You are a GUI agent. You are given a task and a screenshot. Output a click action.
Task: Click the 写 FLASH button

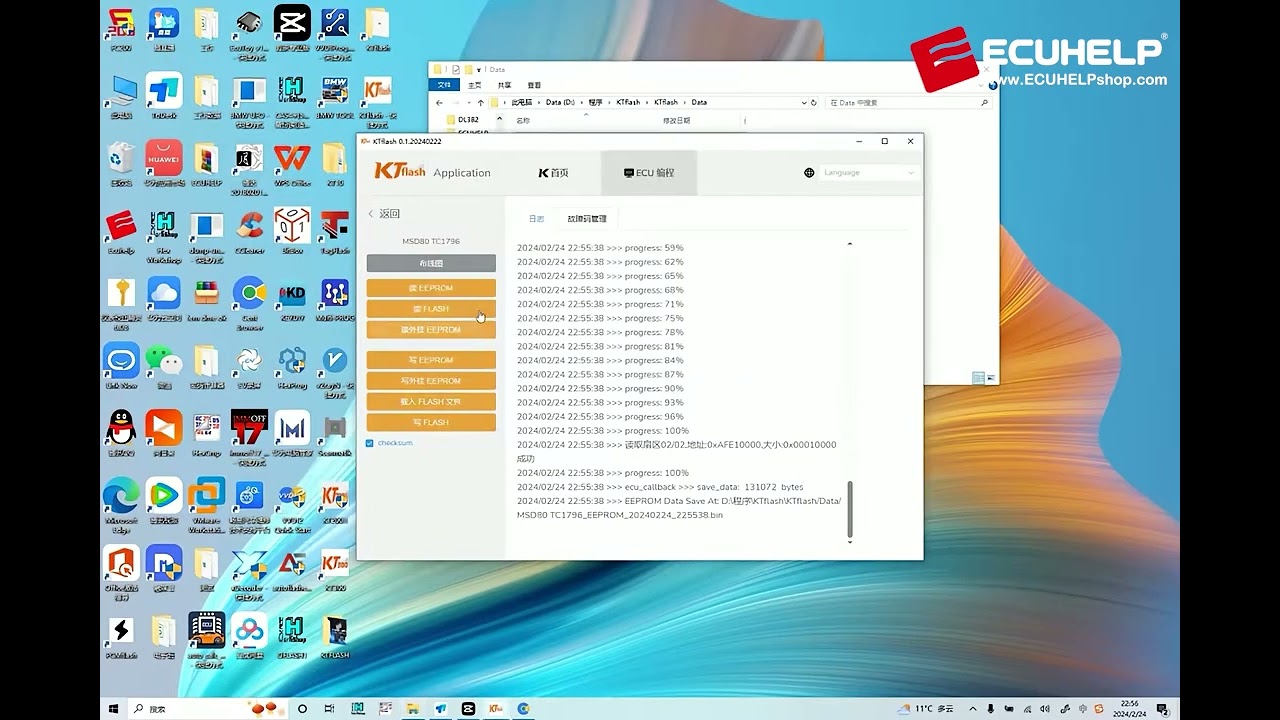431,423
